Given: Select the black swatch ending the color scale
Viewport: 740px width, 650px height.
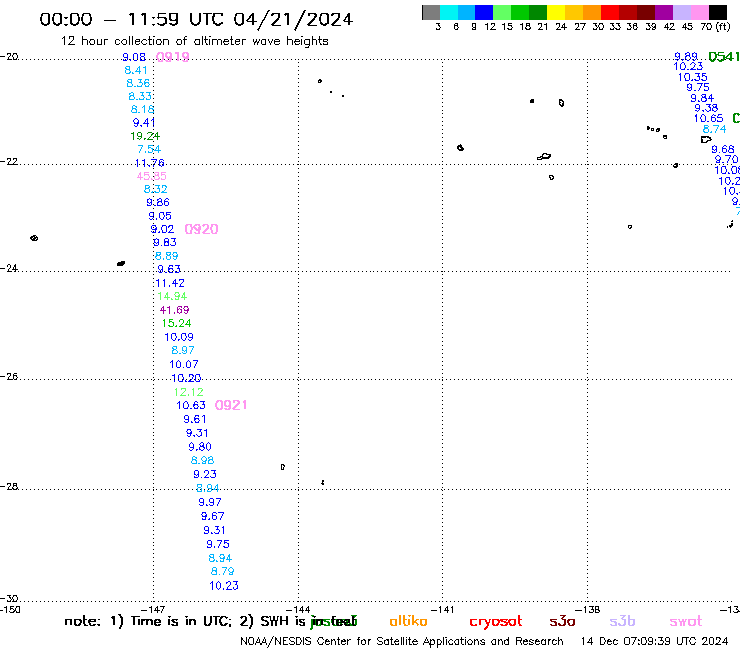Looking at the screenshot, I should (x=718, y=12).
